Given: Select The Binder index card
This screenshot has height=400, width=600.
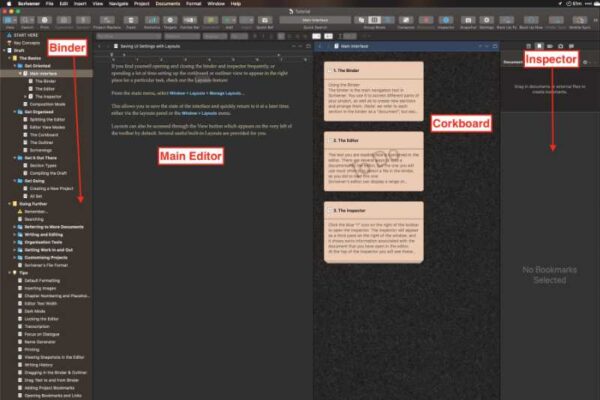Looking at the screenshot, I should 373,91.
